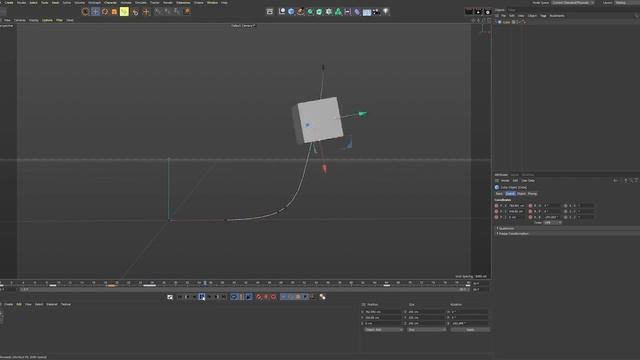
Task: Switch to the Layers tab
Action: (515, 175)
